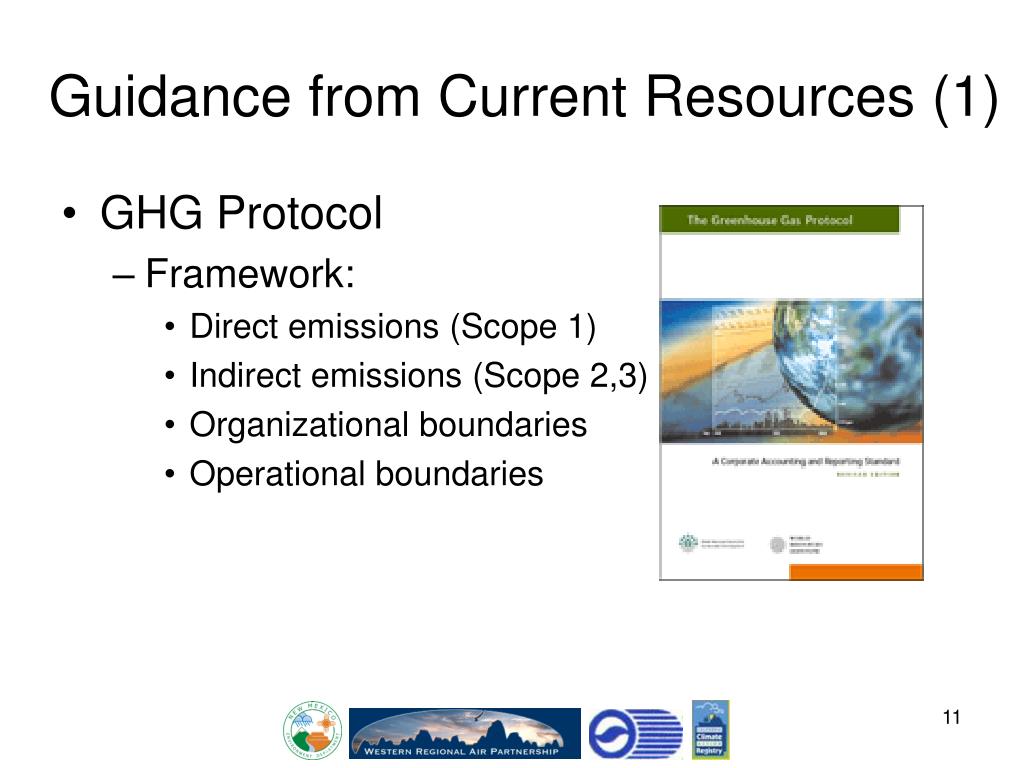This screenshot has height=768, width=1024.
Task: Select the slide title Guidance from Current Resources
Action: click(x=524, y=97)
